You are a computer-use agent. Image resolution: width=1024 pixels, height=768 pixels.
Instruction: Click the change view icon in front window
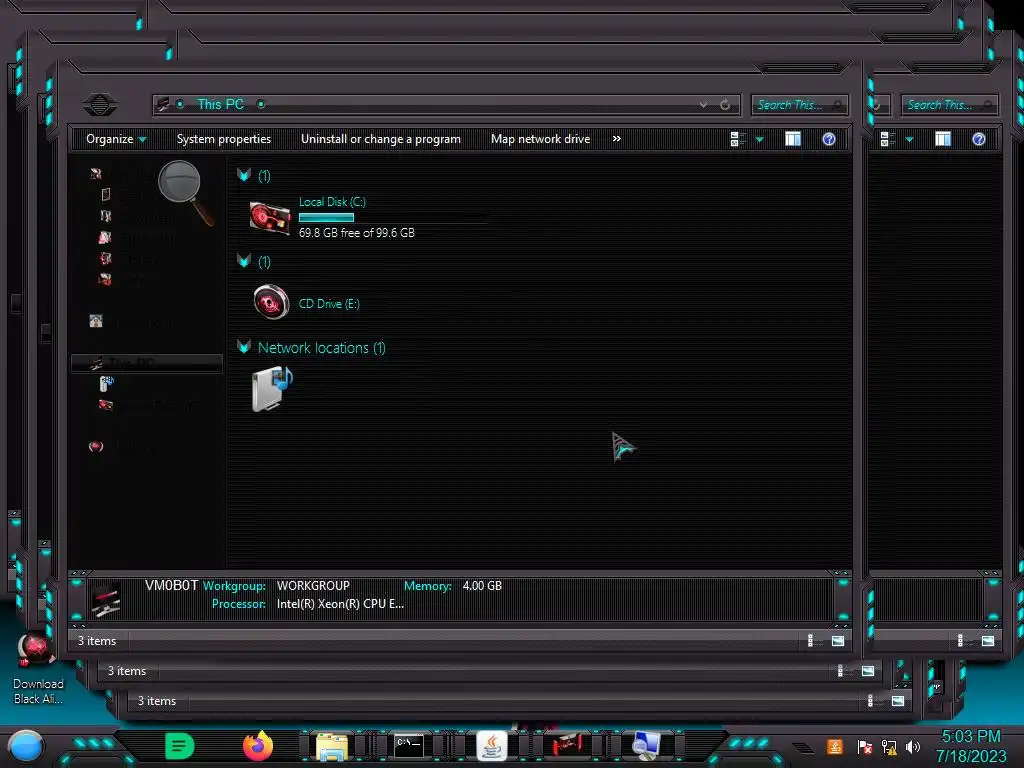click(x=739, y=139)
